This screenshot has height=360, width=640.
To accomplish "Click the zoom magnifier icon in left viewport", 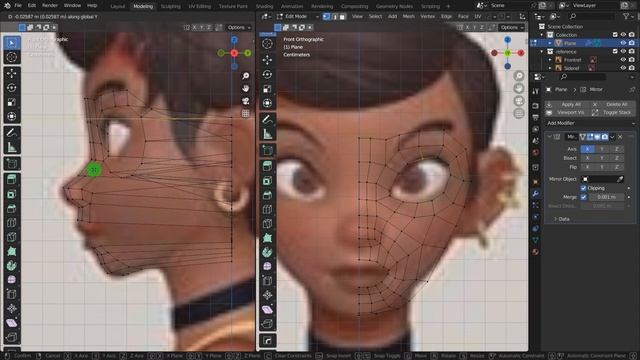I will click(245, 76).
